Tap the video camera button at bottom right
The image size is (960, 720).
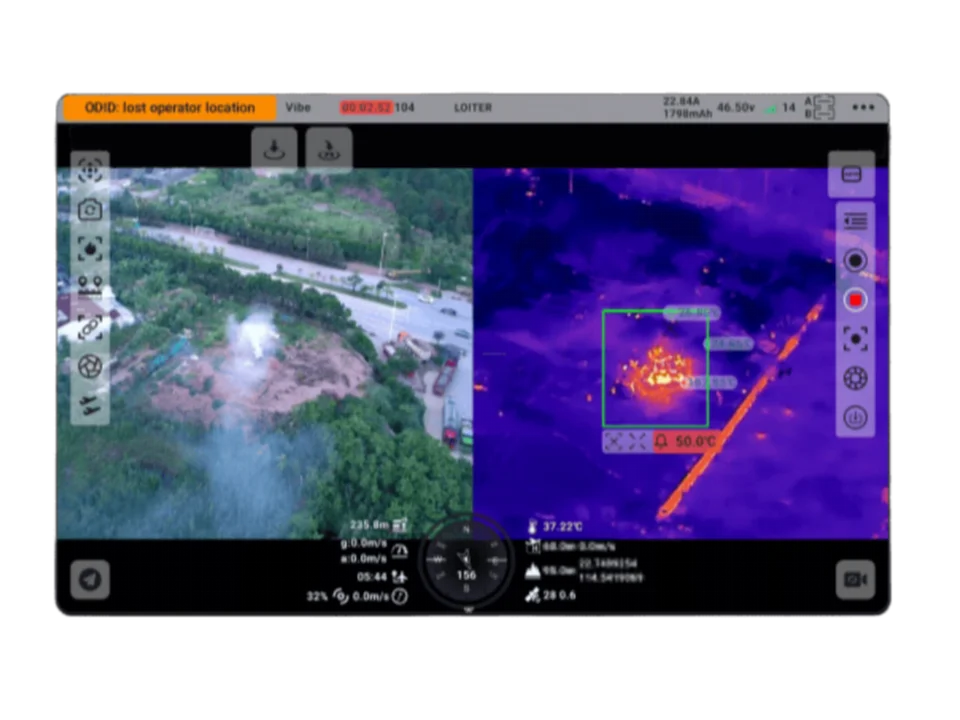(855, 579)
